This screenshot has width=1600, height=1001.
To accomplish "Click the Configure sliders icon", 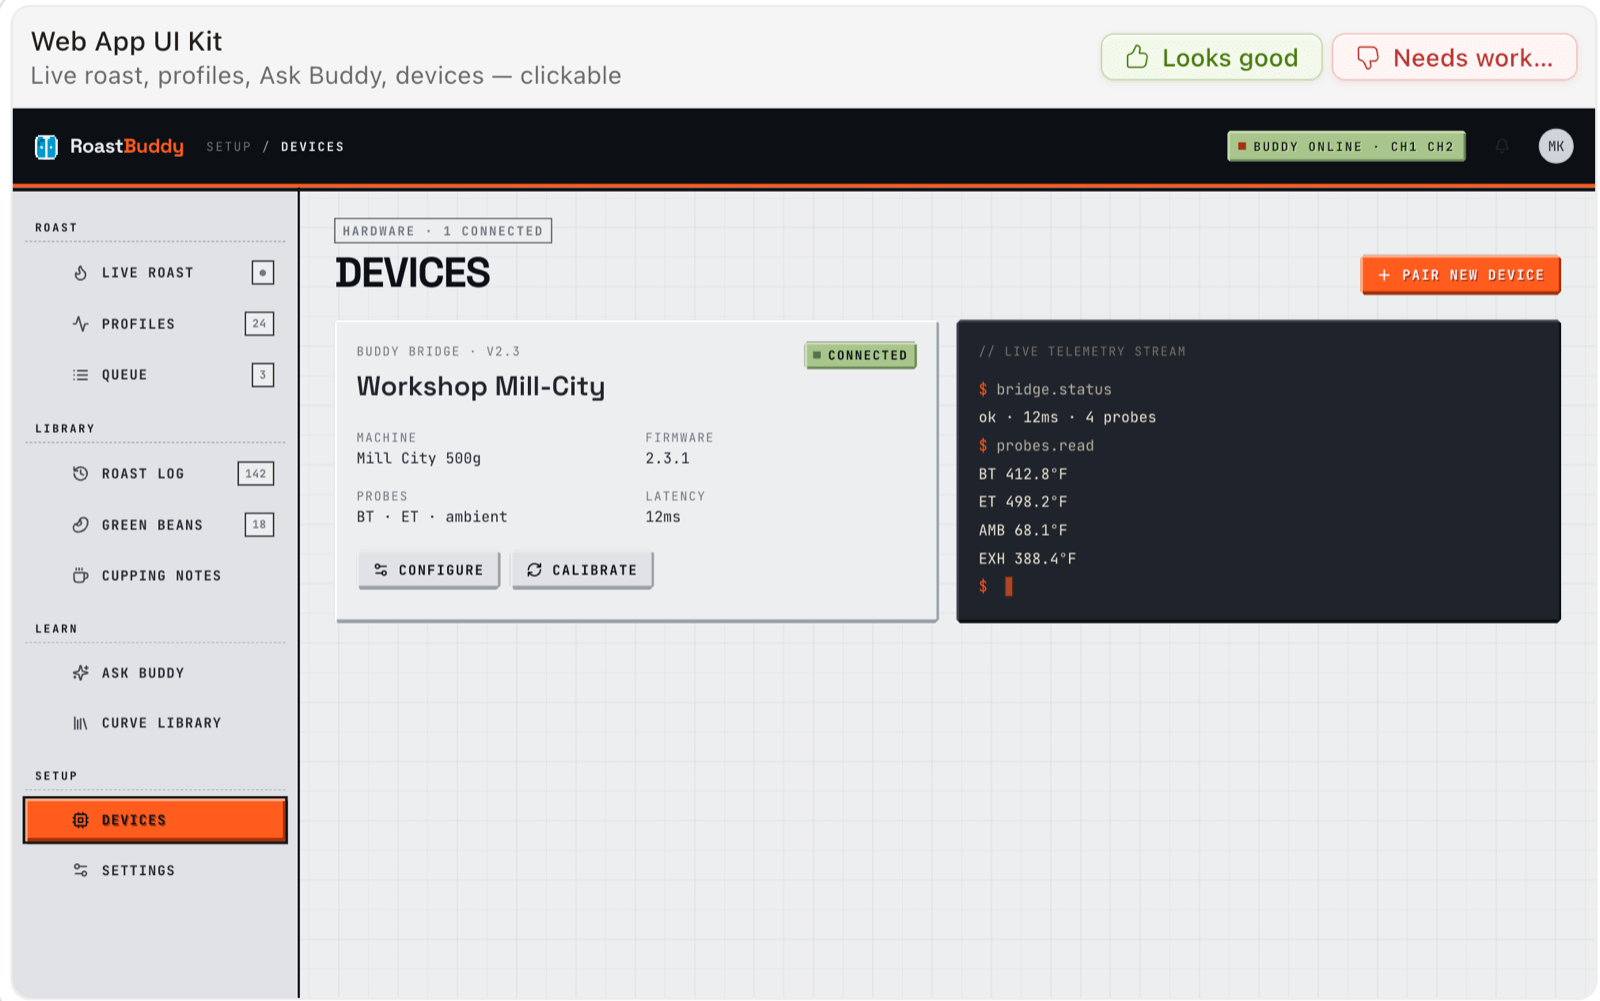I will (x=381, y=570).
